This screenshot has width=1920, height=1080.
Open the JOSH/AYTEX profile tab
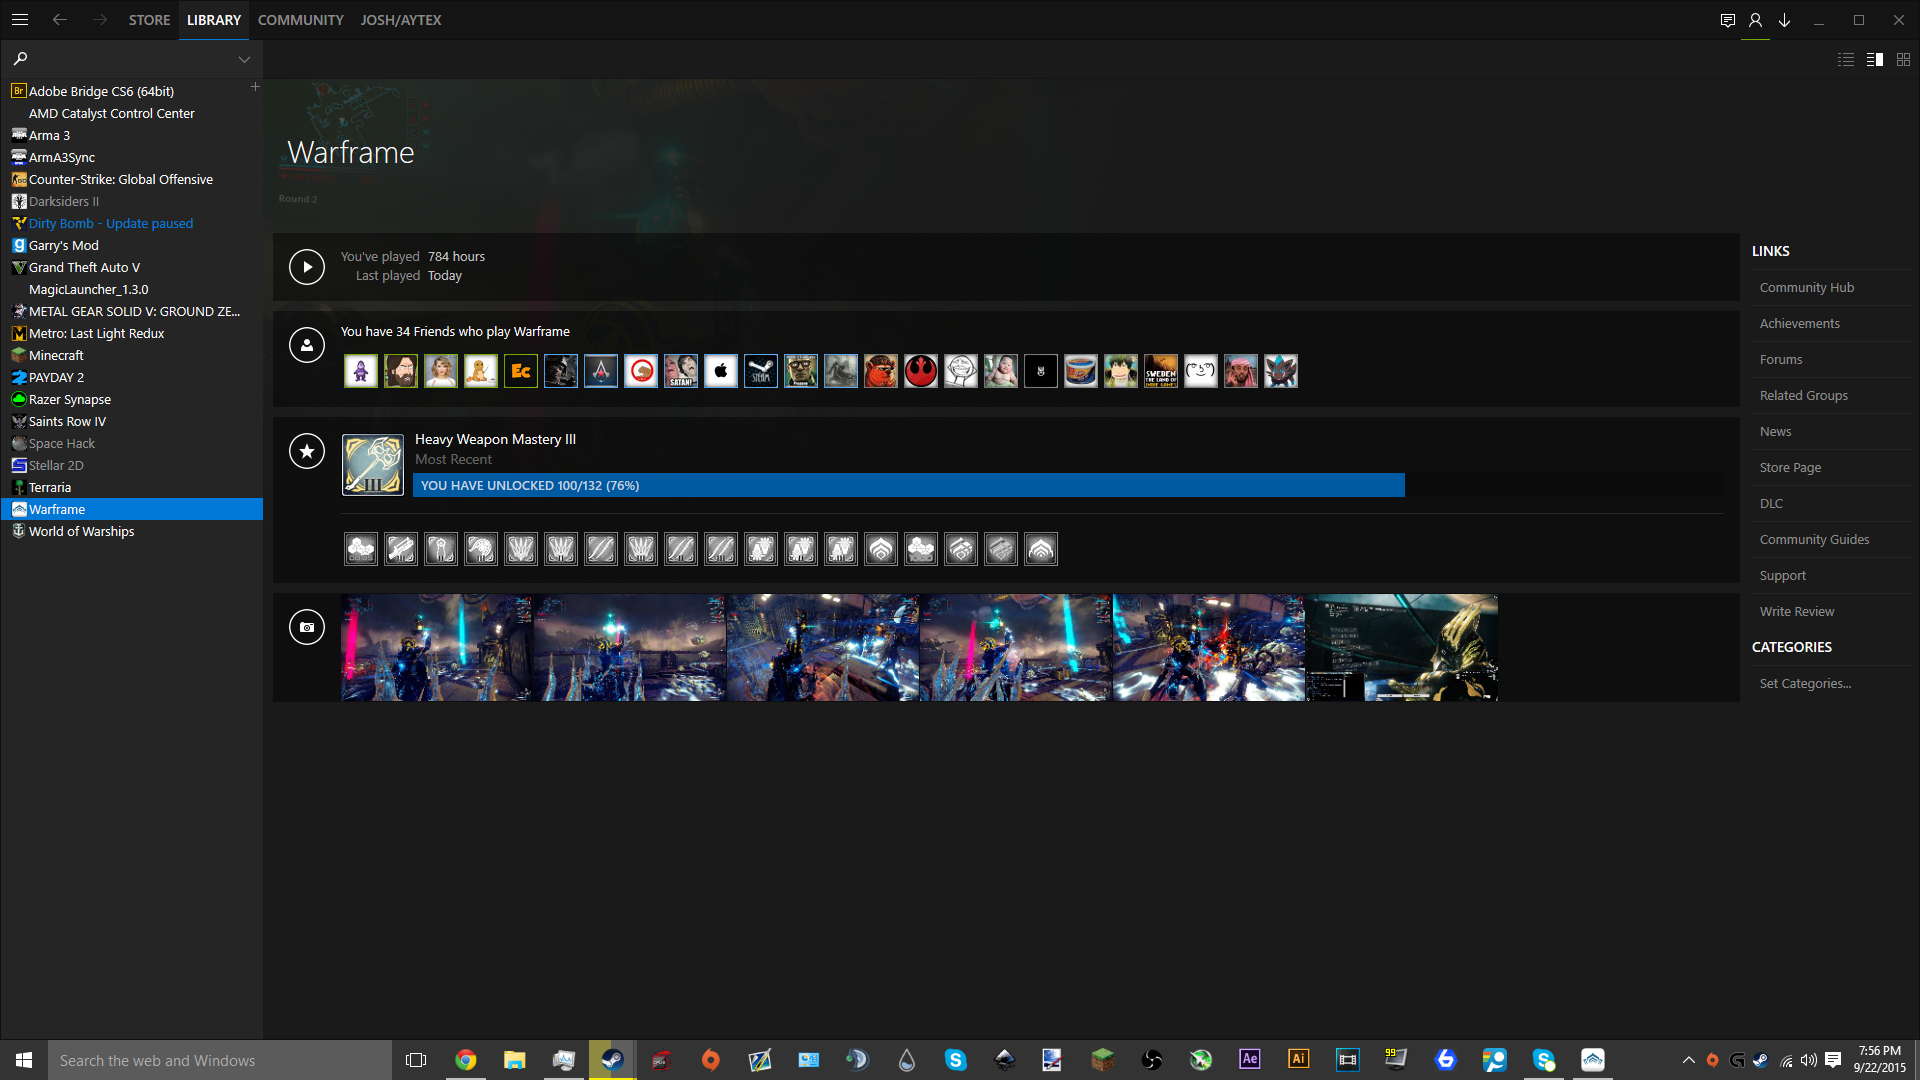[401, 20]
